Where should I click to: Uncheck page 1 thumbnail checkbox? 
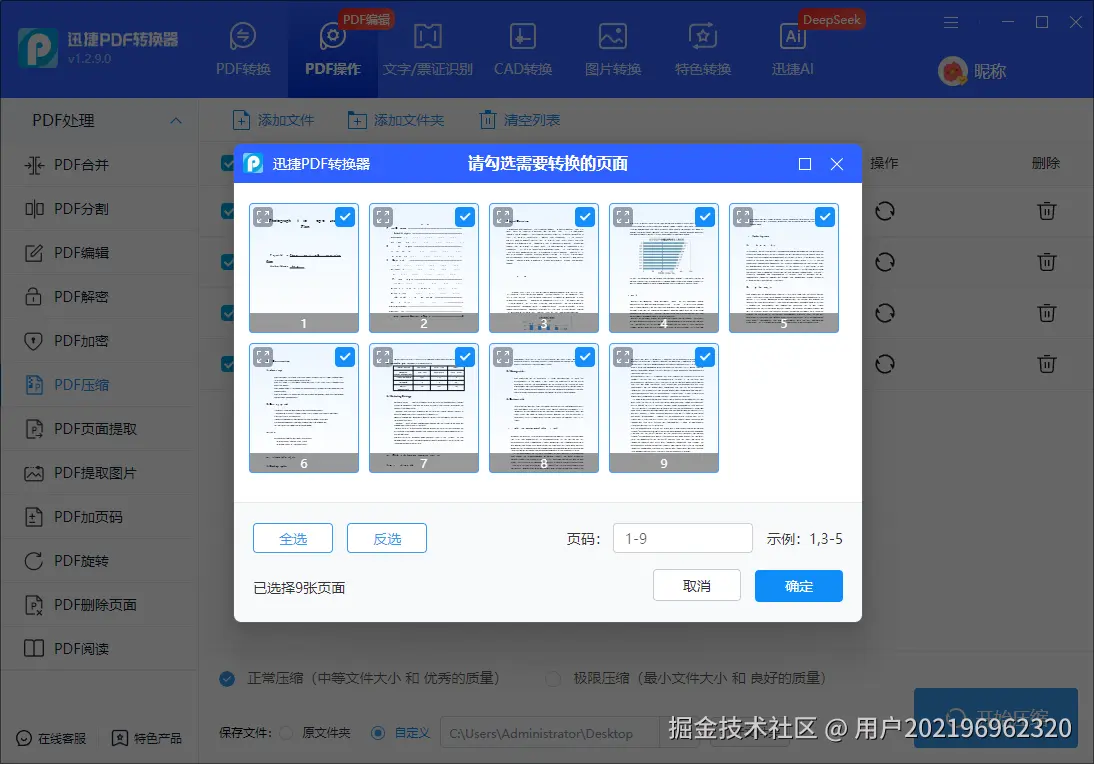[345, 217]
